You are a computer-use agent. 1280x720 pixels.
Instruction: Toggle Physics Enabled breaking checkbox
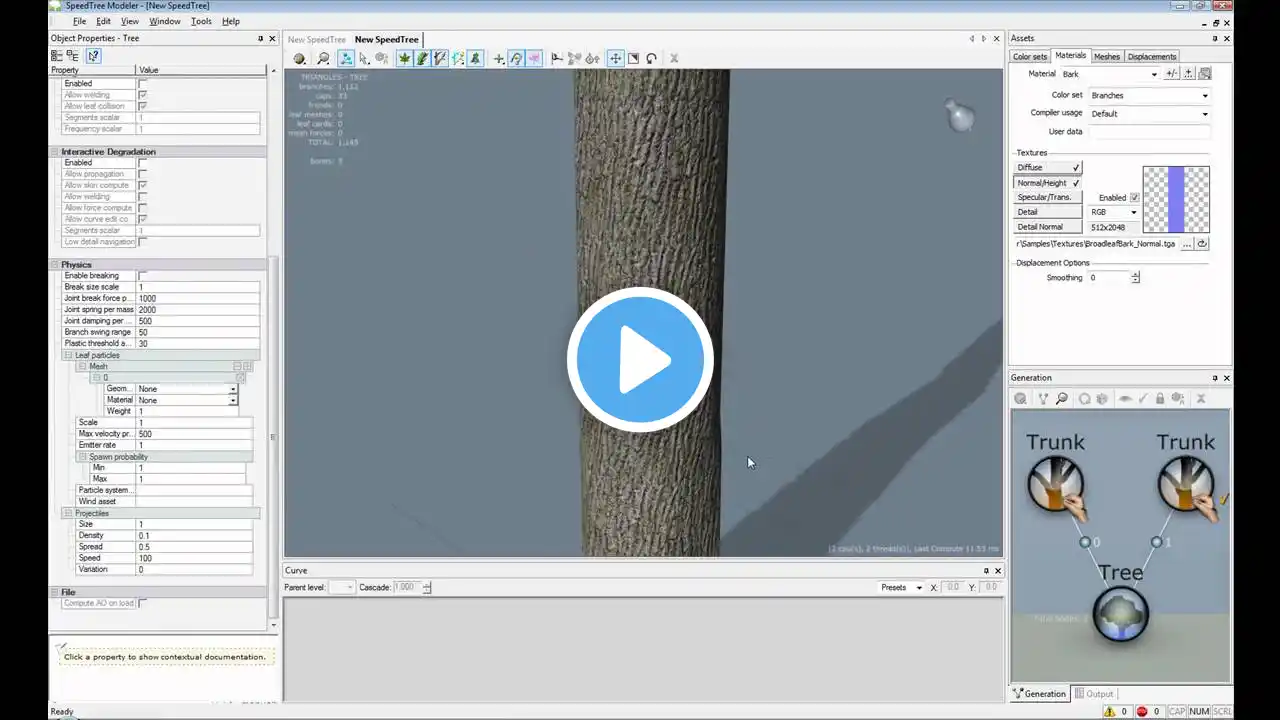(142, 276)
